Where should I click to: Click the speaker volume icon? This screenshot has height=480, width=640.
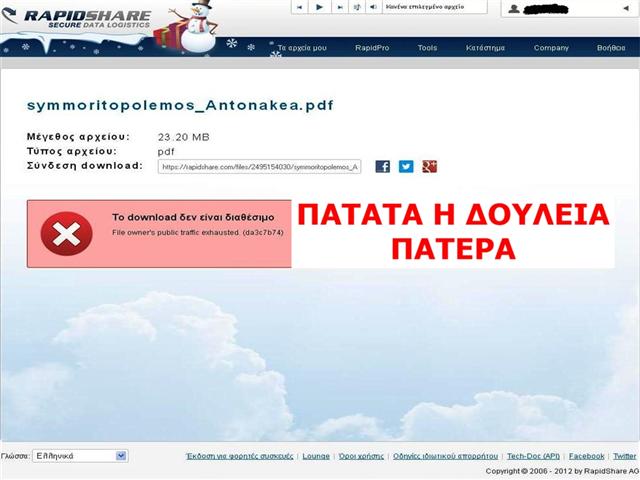coord(373,7)
